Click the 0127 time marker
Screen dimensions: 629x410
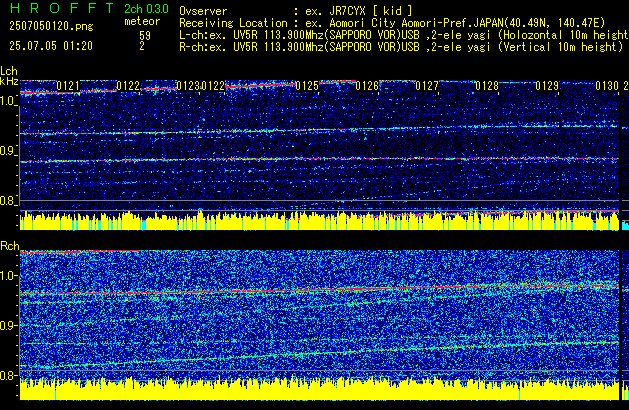[x=427, y=86]
